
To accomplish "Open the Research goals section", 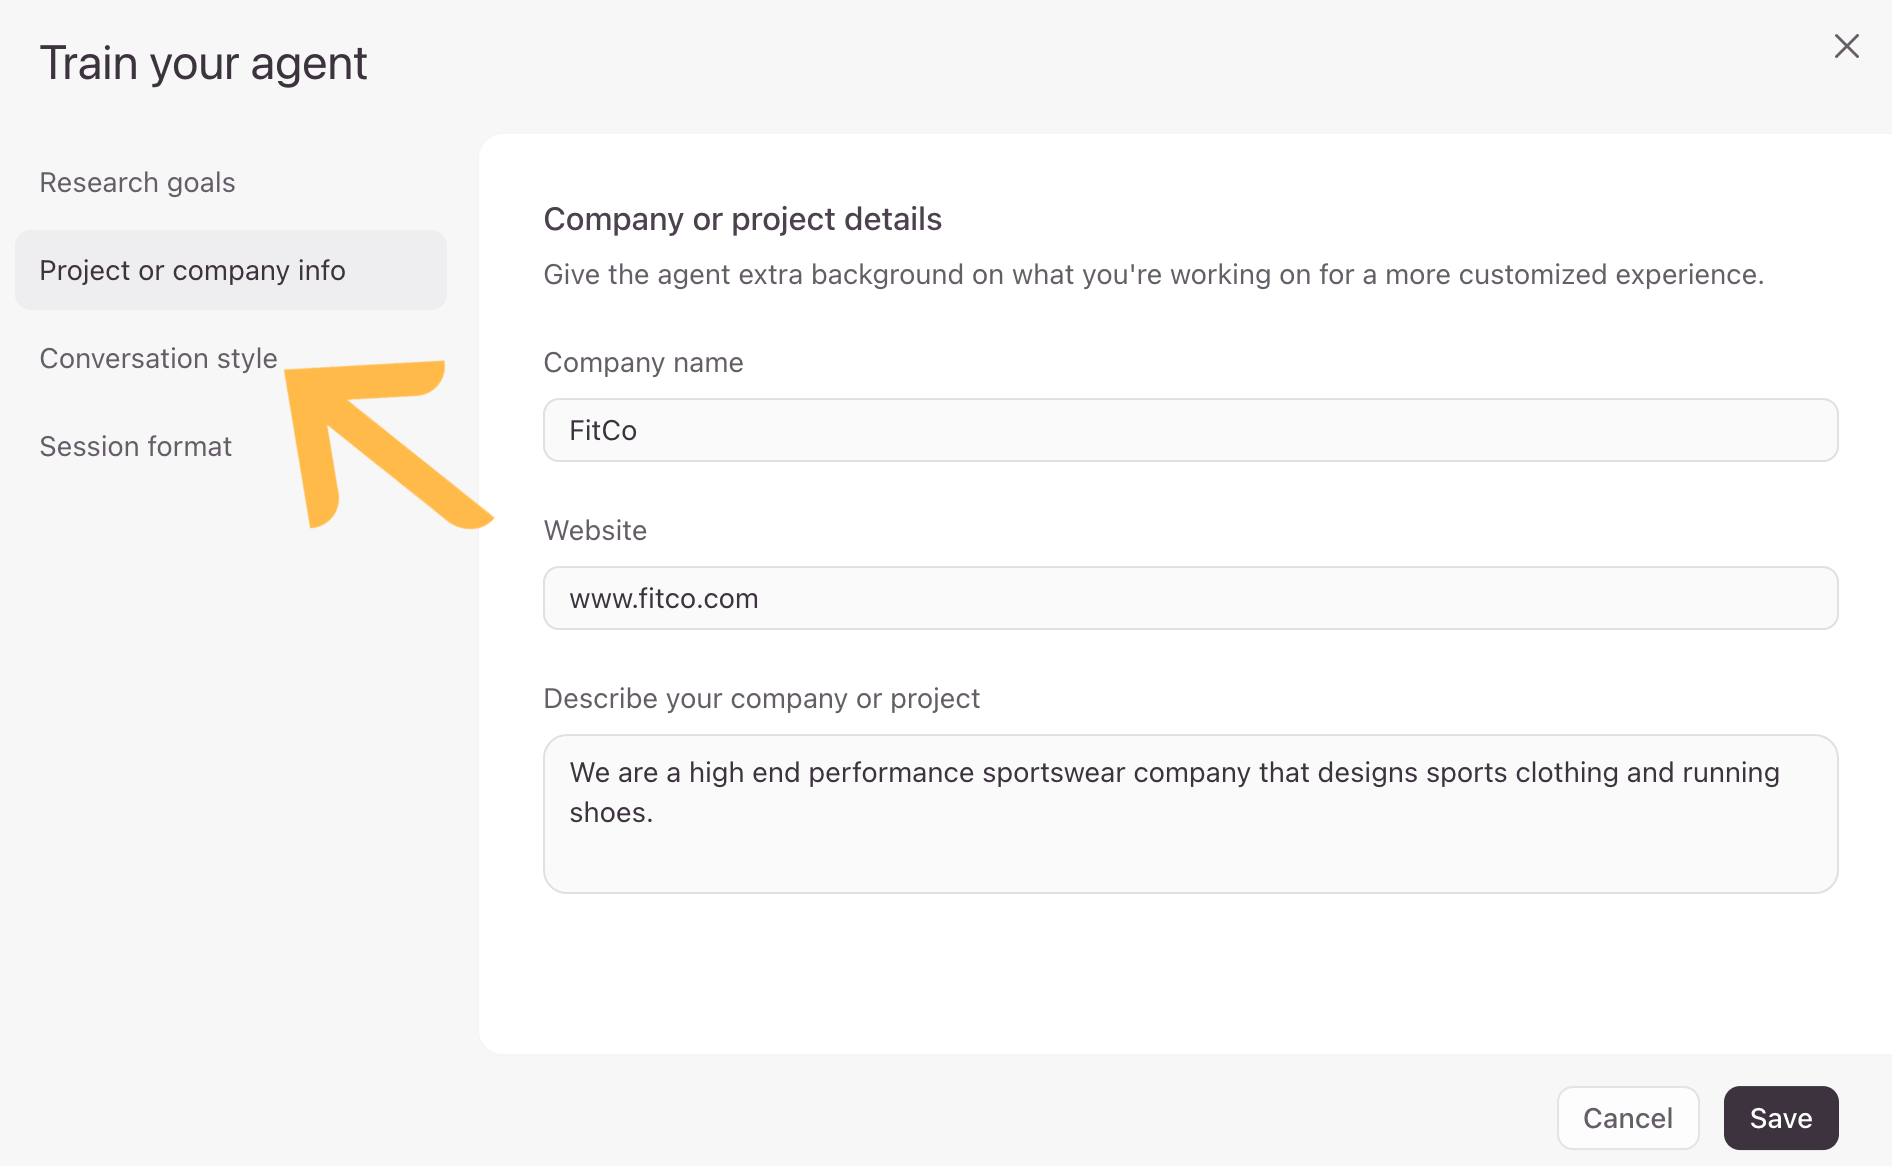I will (137, 182).
